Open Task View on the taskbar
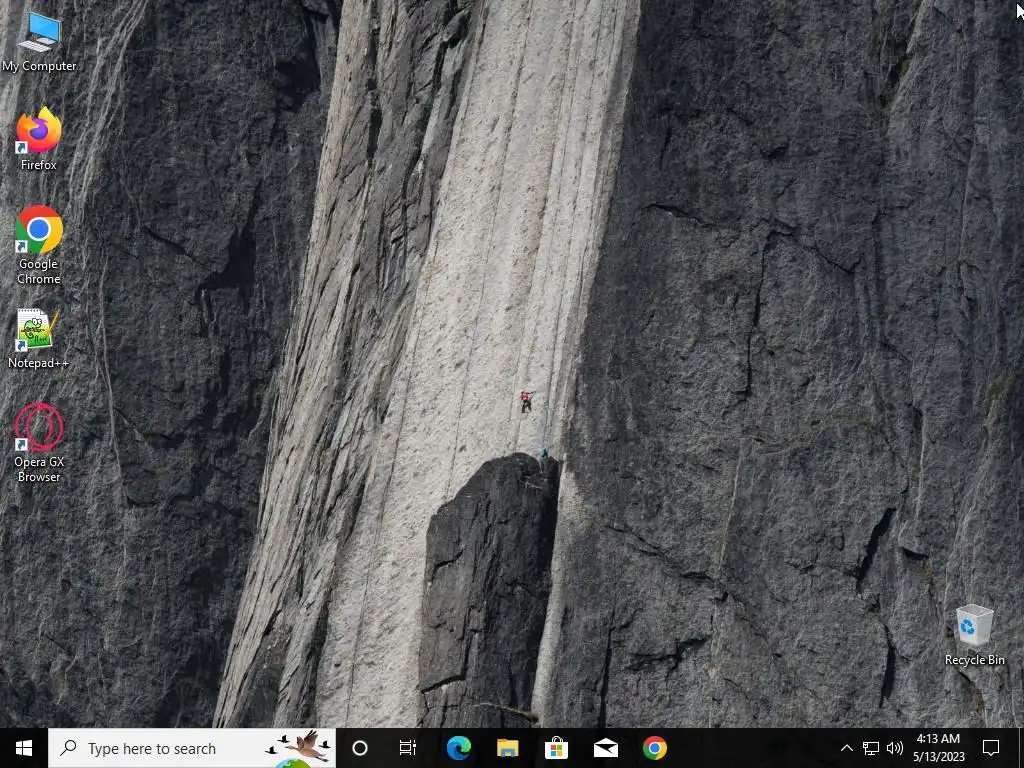Screen dimensions: 1024x768 [408, 748]
